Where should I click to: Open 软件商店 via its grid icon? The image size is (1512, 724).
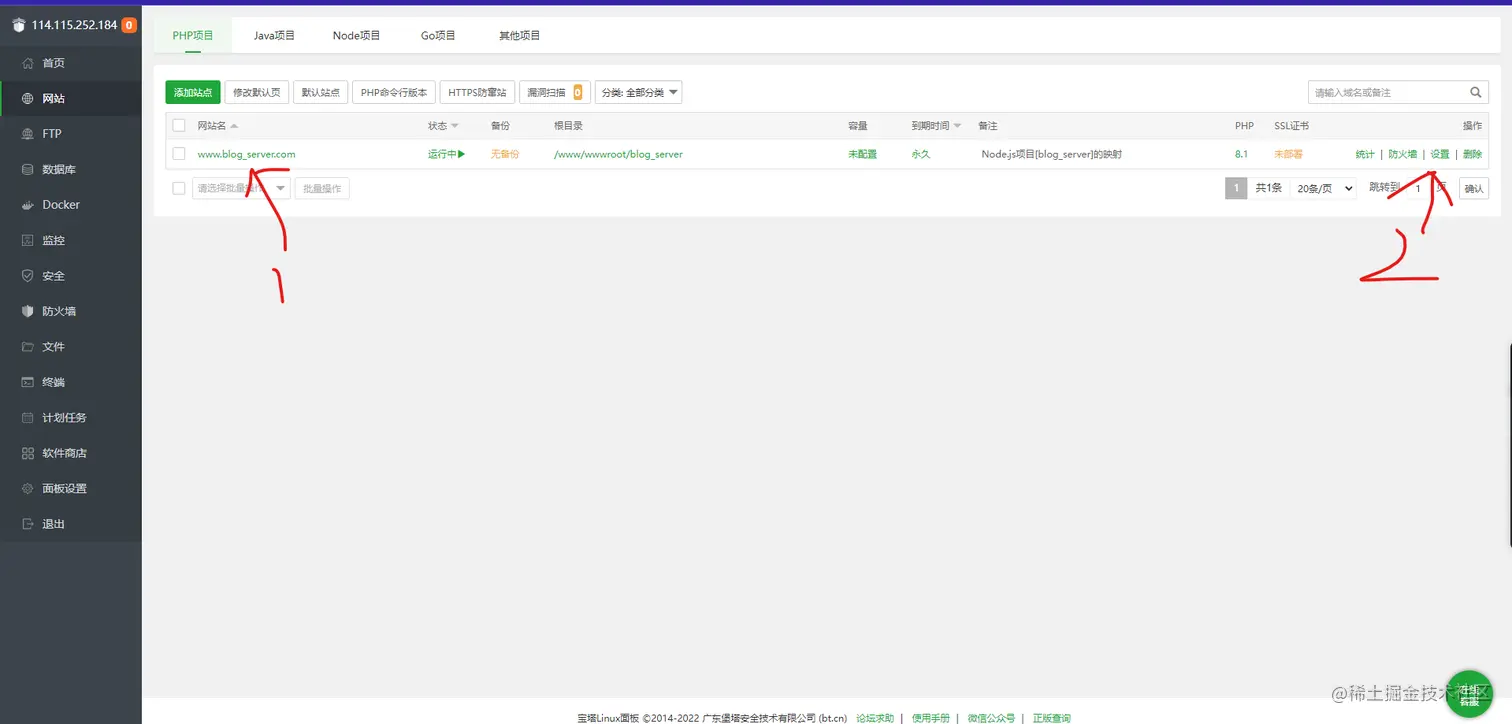28,453
